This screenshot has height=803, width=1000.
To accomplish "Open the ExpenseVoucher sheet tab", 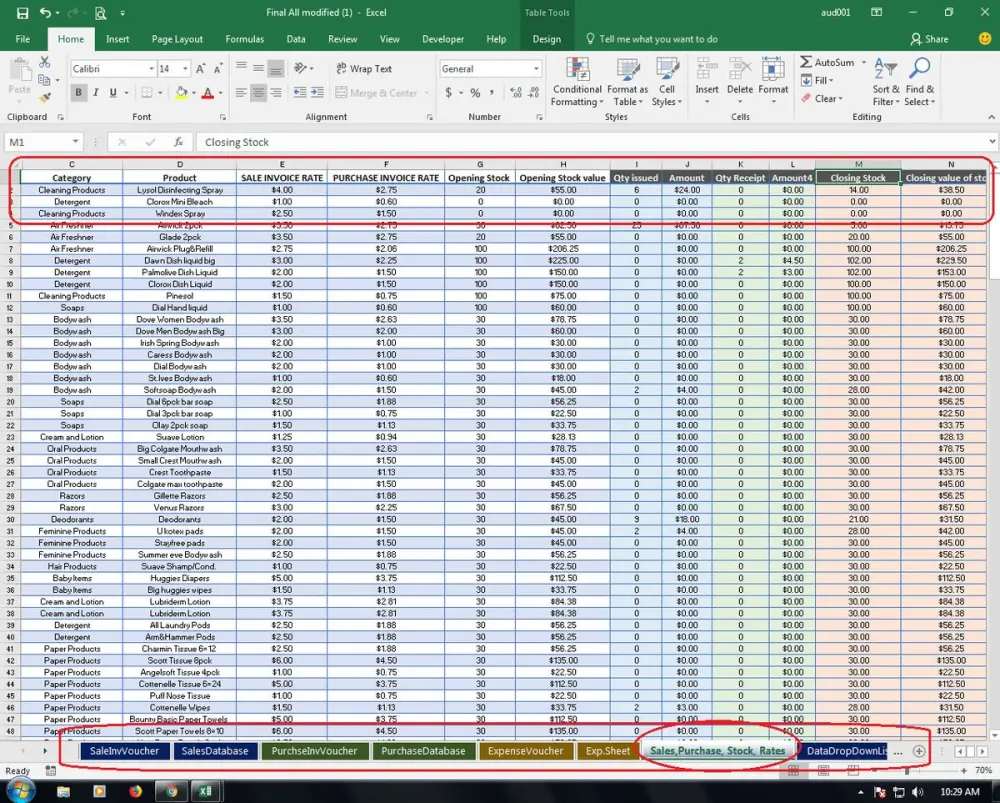I will [x=525, y=751].
